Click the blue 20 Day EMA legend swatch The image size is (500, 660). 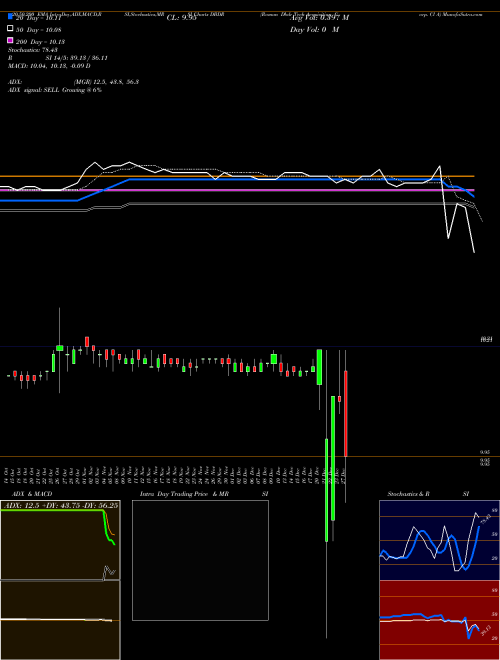coord(10,16)
